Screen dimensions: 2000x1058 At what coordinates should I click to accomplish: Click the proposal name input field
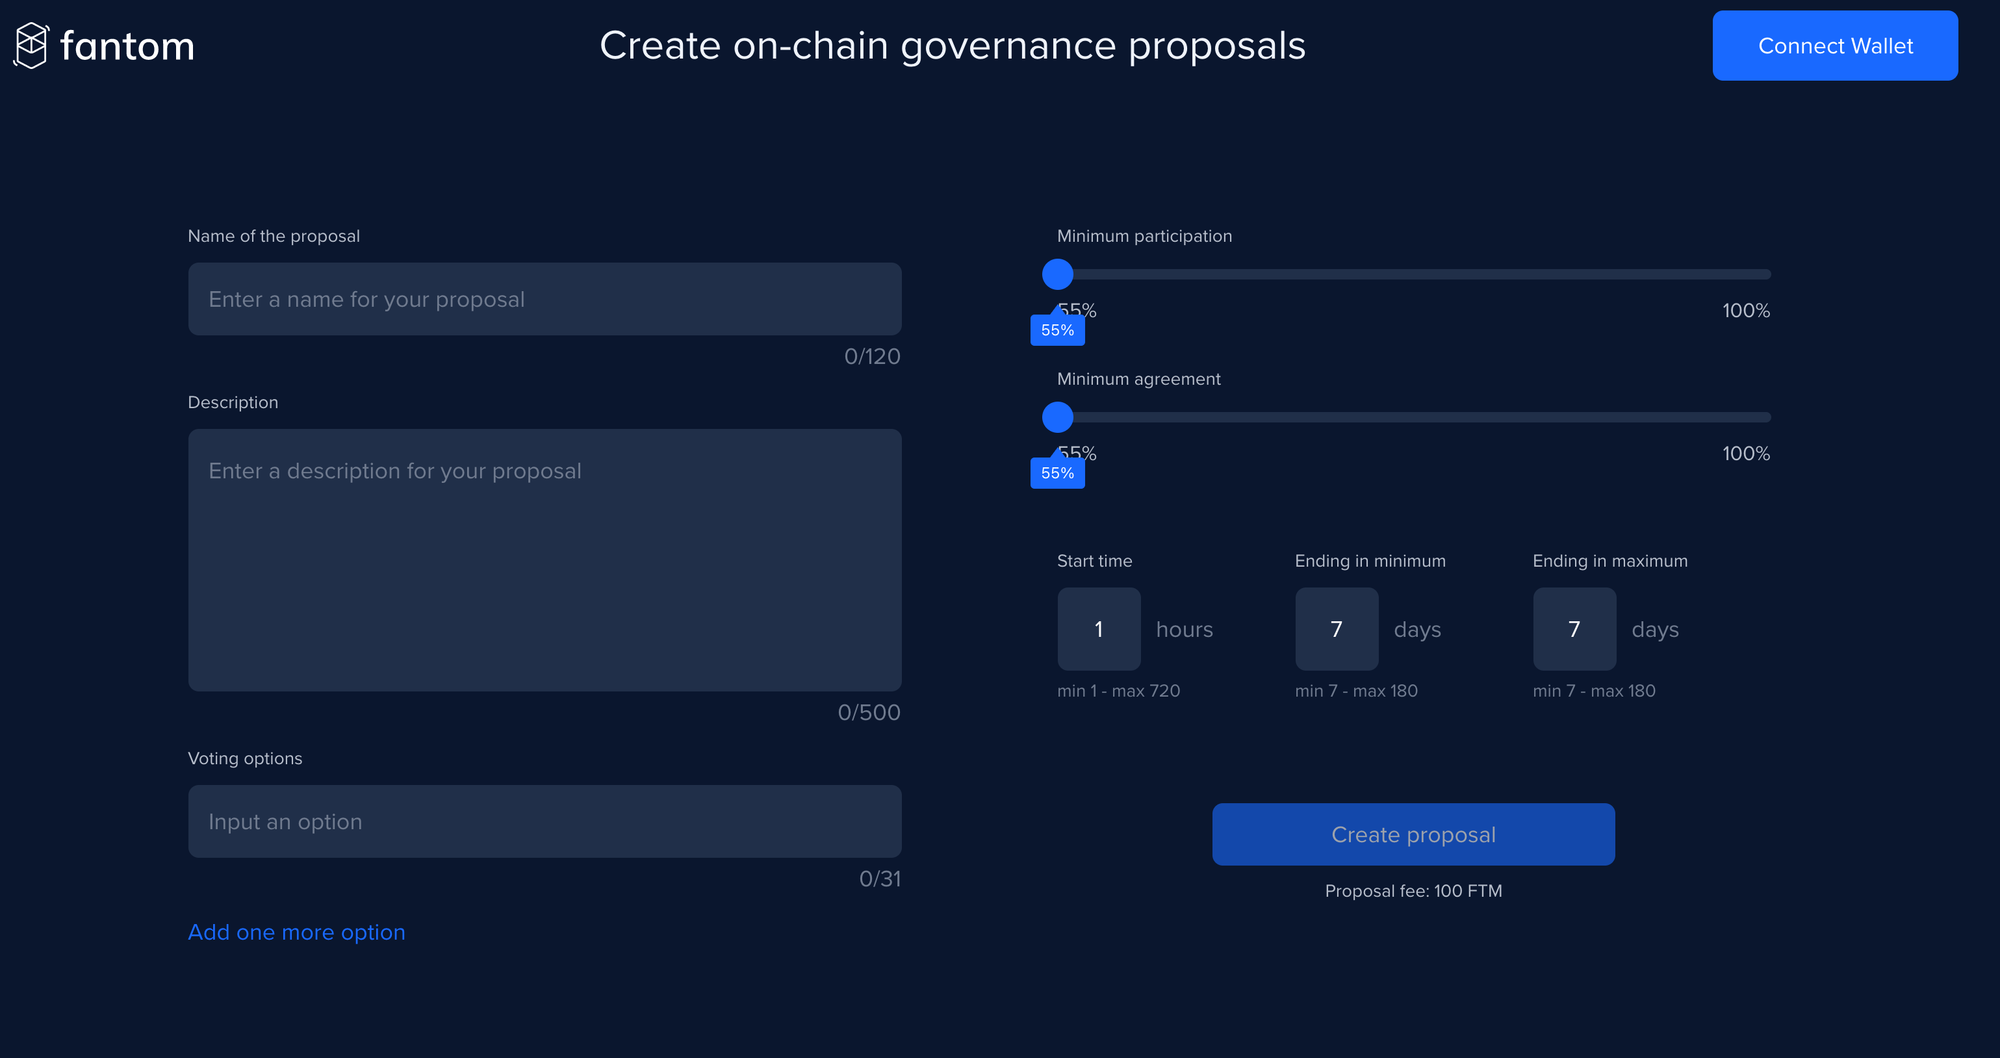(x=544, y=298)
